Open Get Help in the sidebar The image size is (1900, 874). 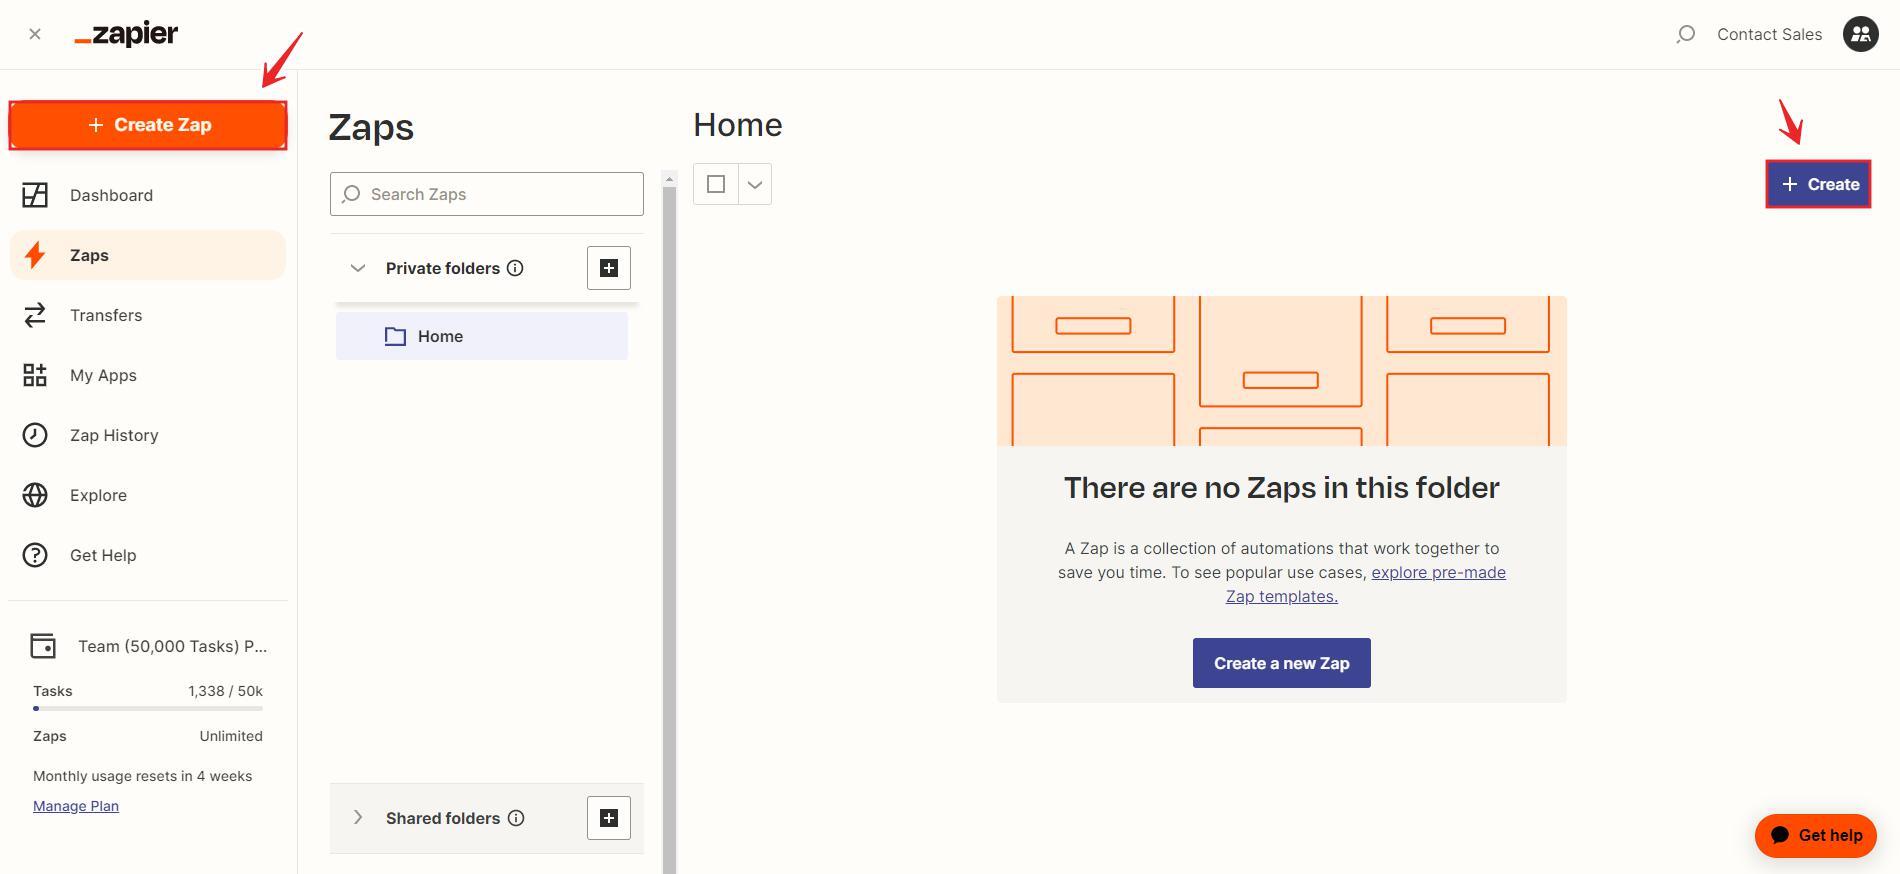tap(148, 555)
